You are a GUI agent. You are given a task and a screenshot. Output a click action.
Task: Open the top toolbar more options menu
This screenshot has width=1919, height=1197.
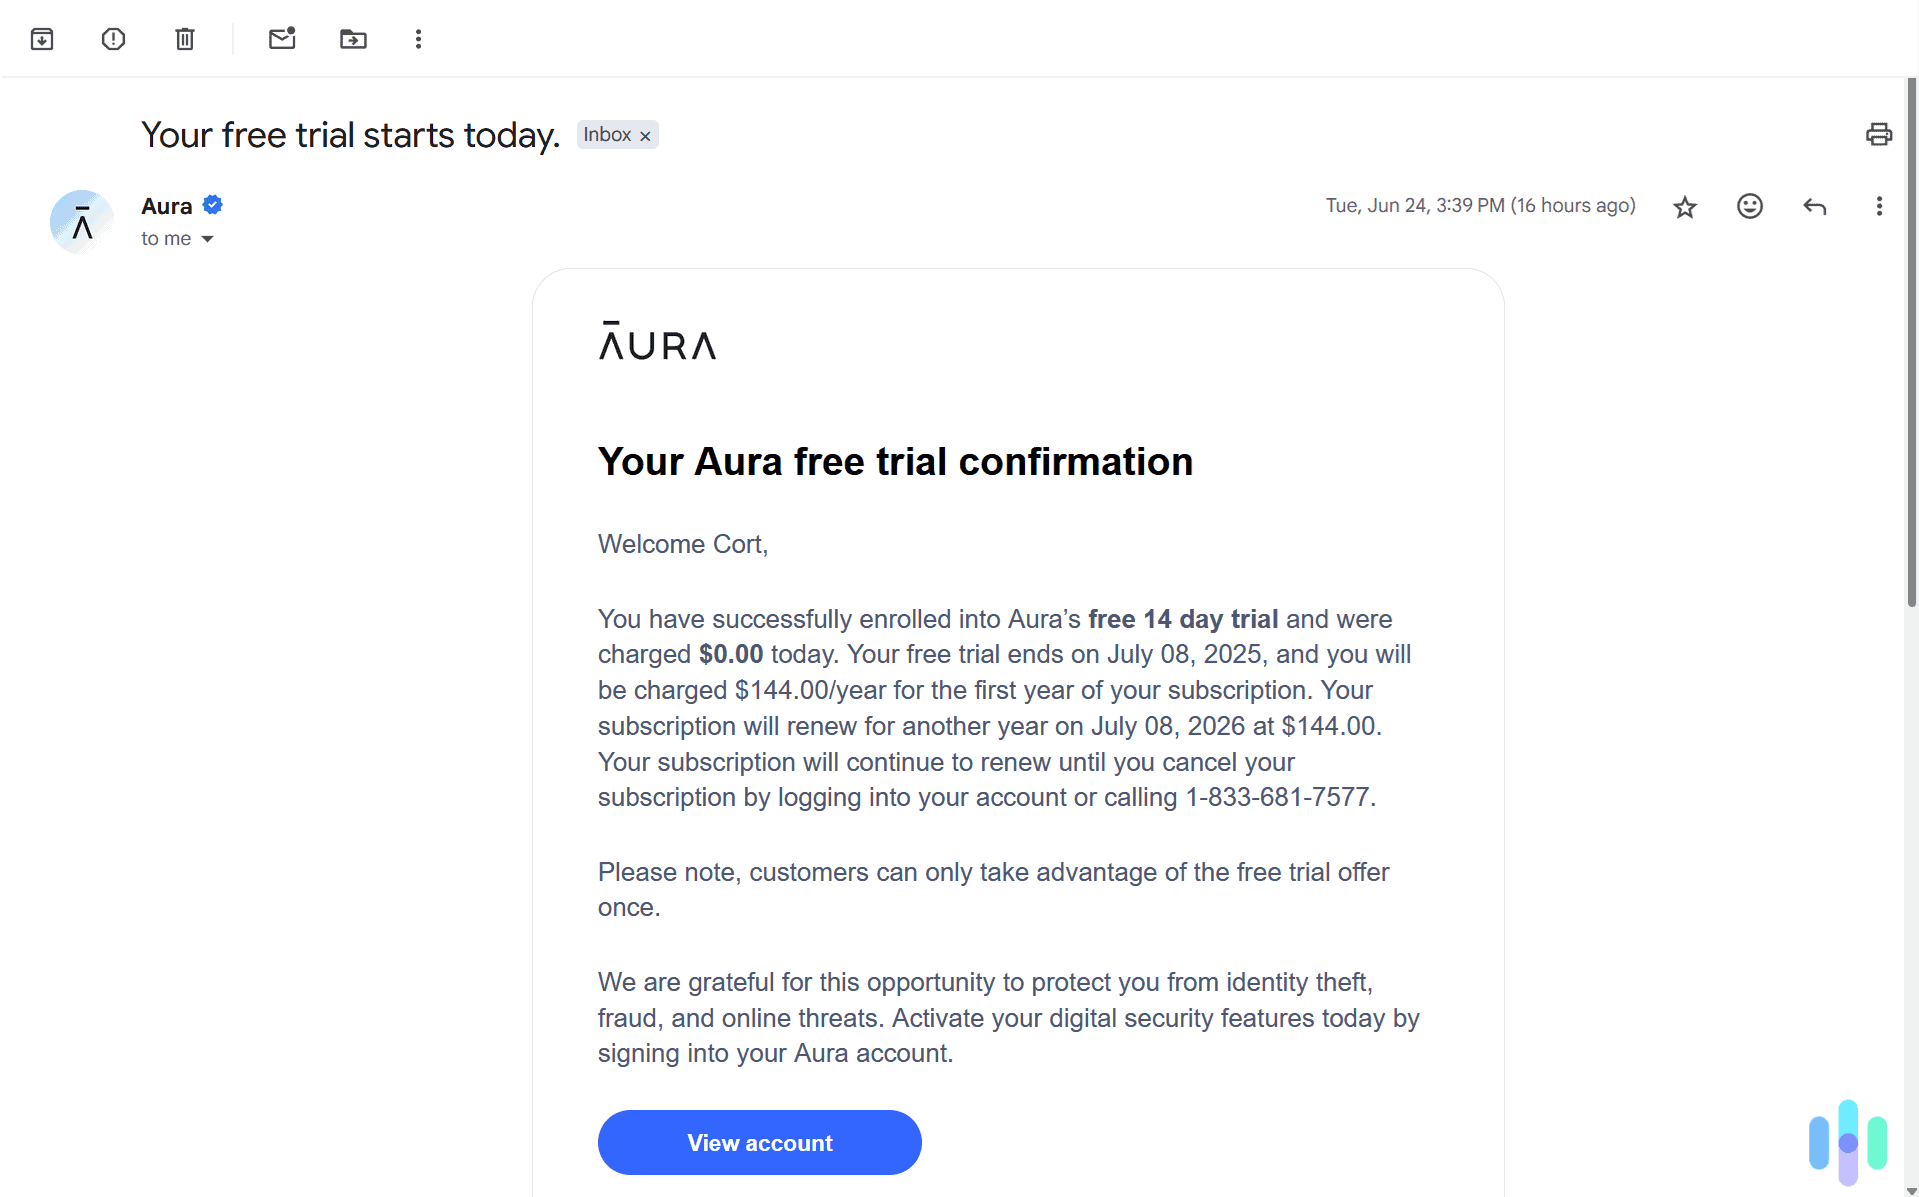[418, 39]
